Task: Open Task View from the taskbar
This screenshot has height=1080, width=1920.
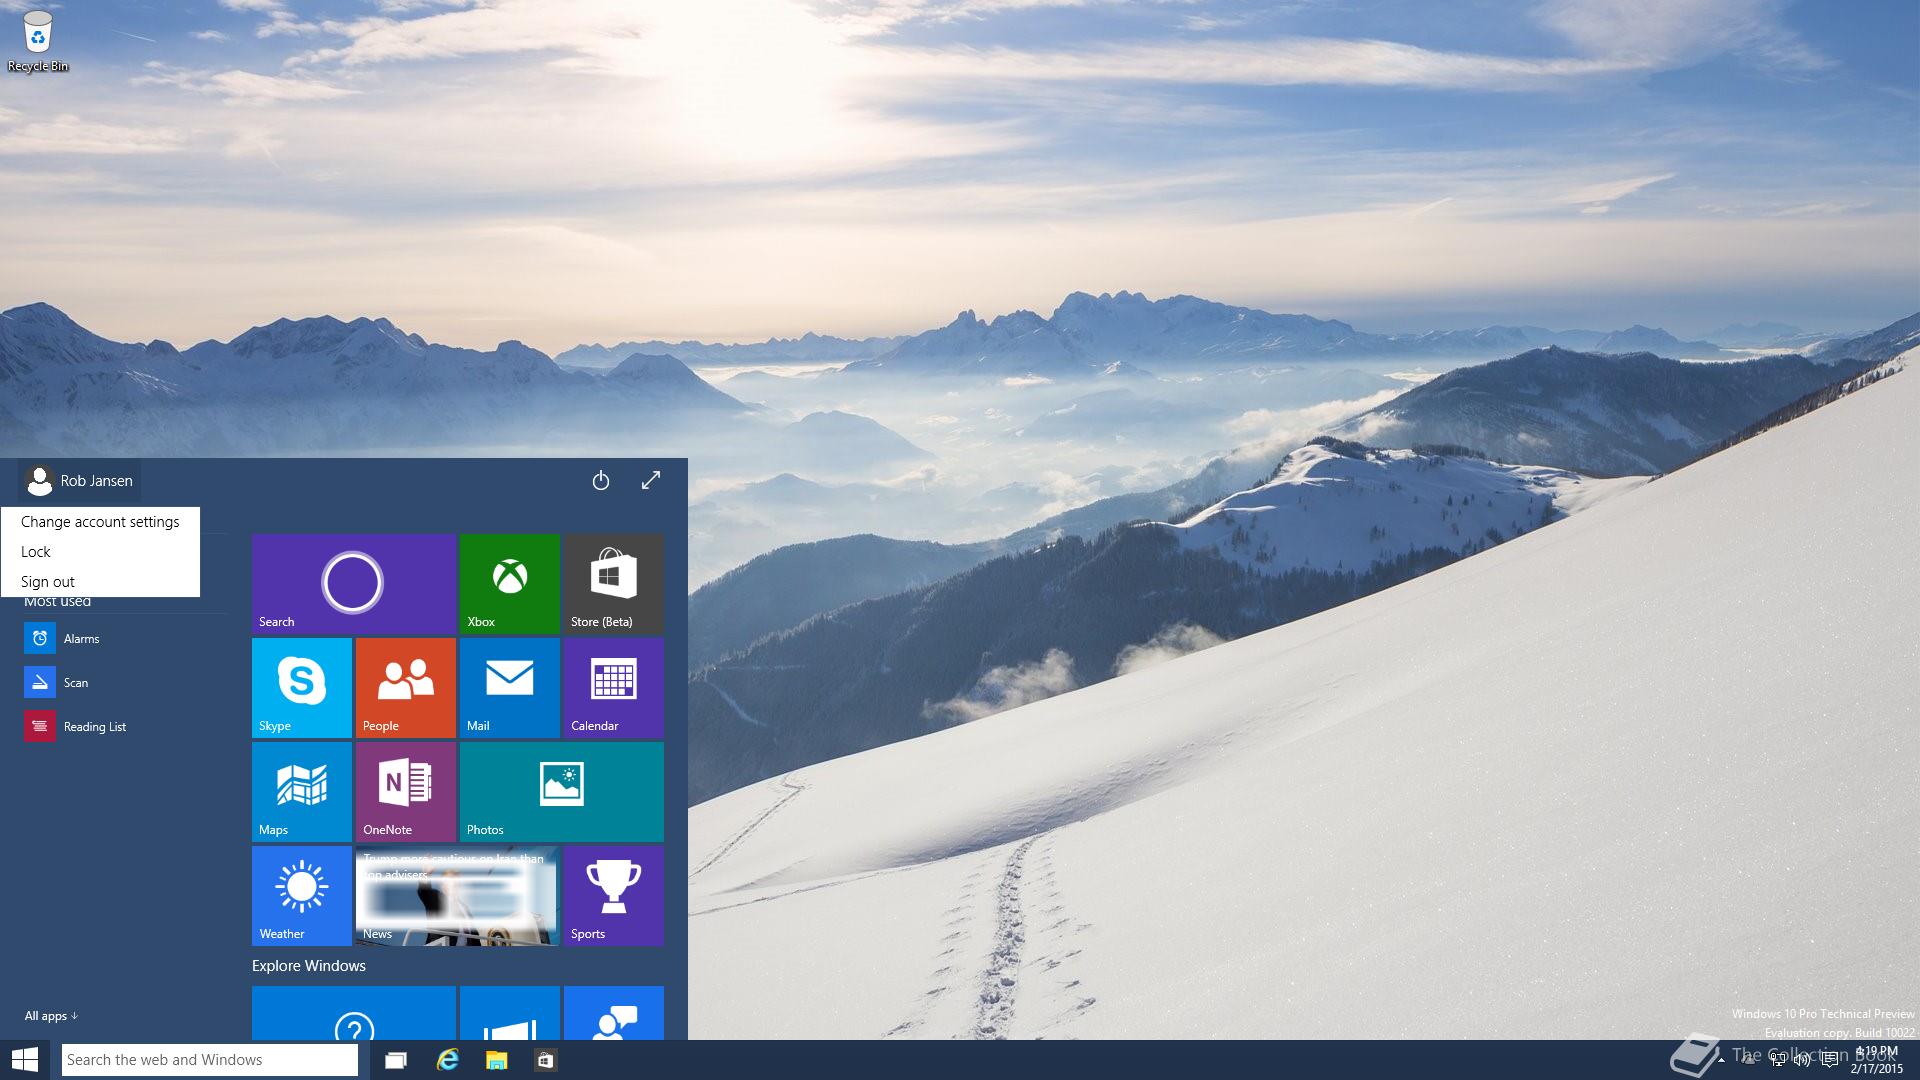Action: click(396, 1060)
